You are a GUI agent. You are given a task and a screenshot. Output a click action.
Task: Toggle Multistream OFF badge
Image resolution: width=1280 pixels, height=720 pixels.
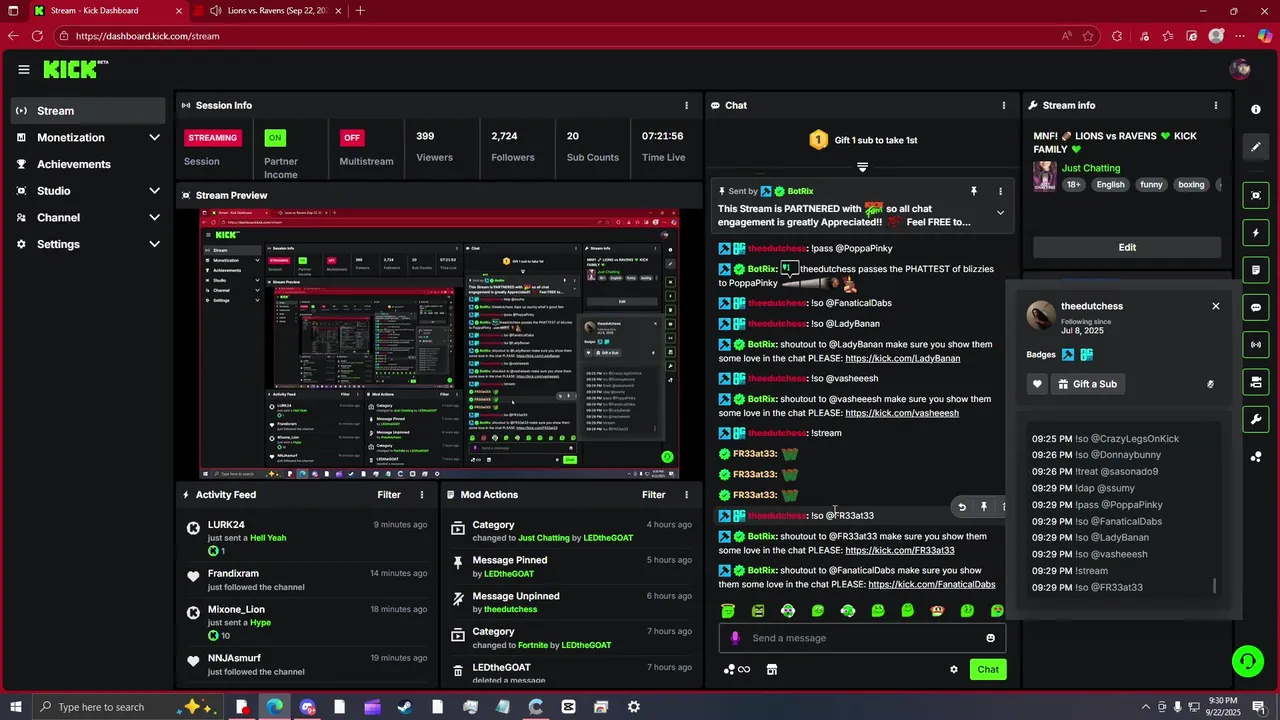click(351, 137)
